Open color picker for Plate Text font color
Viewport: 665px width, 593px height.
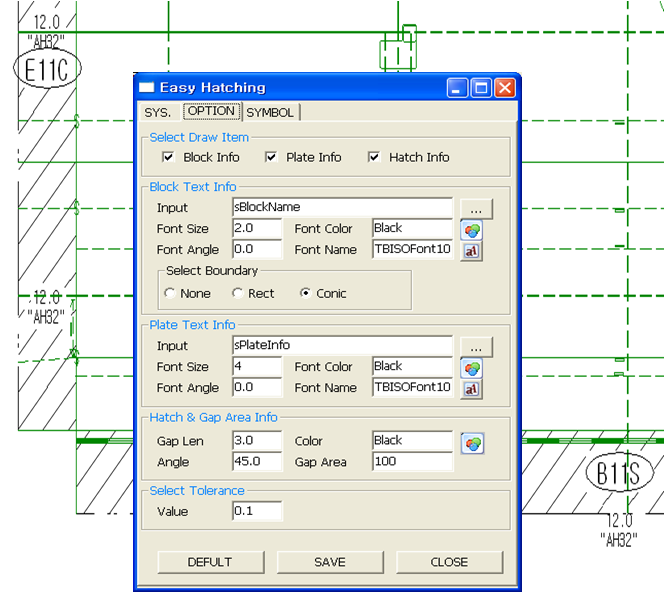pos(472,368)
